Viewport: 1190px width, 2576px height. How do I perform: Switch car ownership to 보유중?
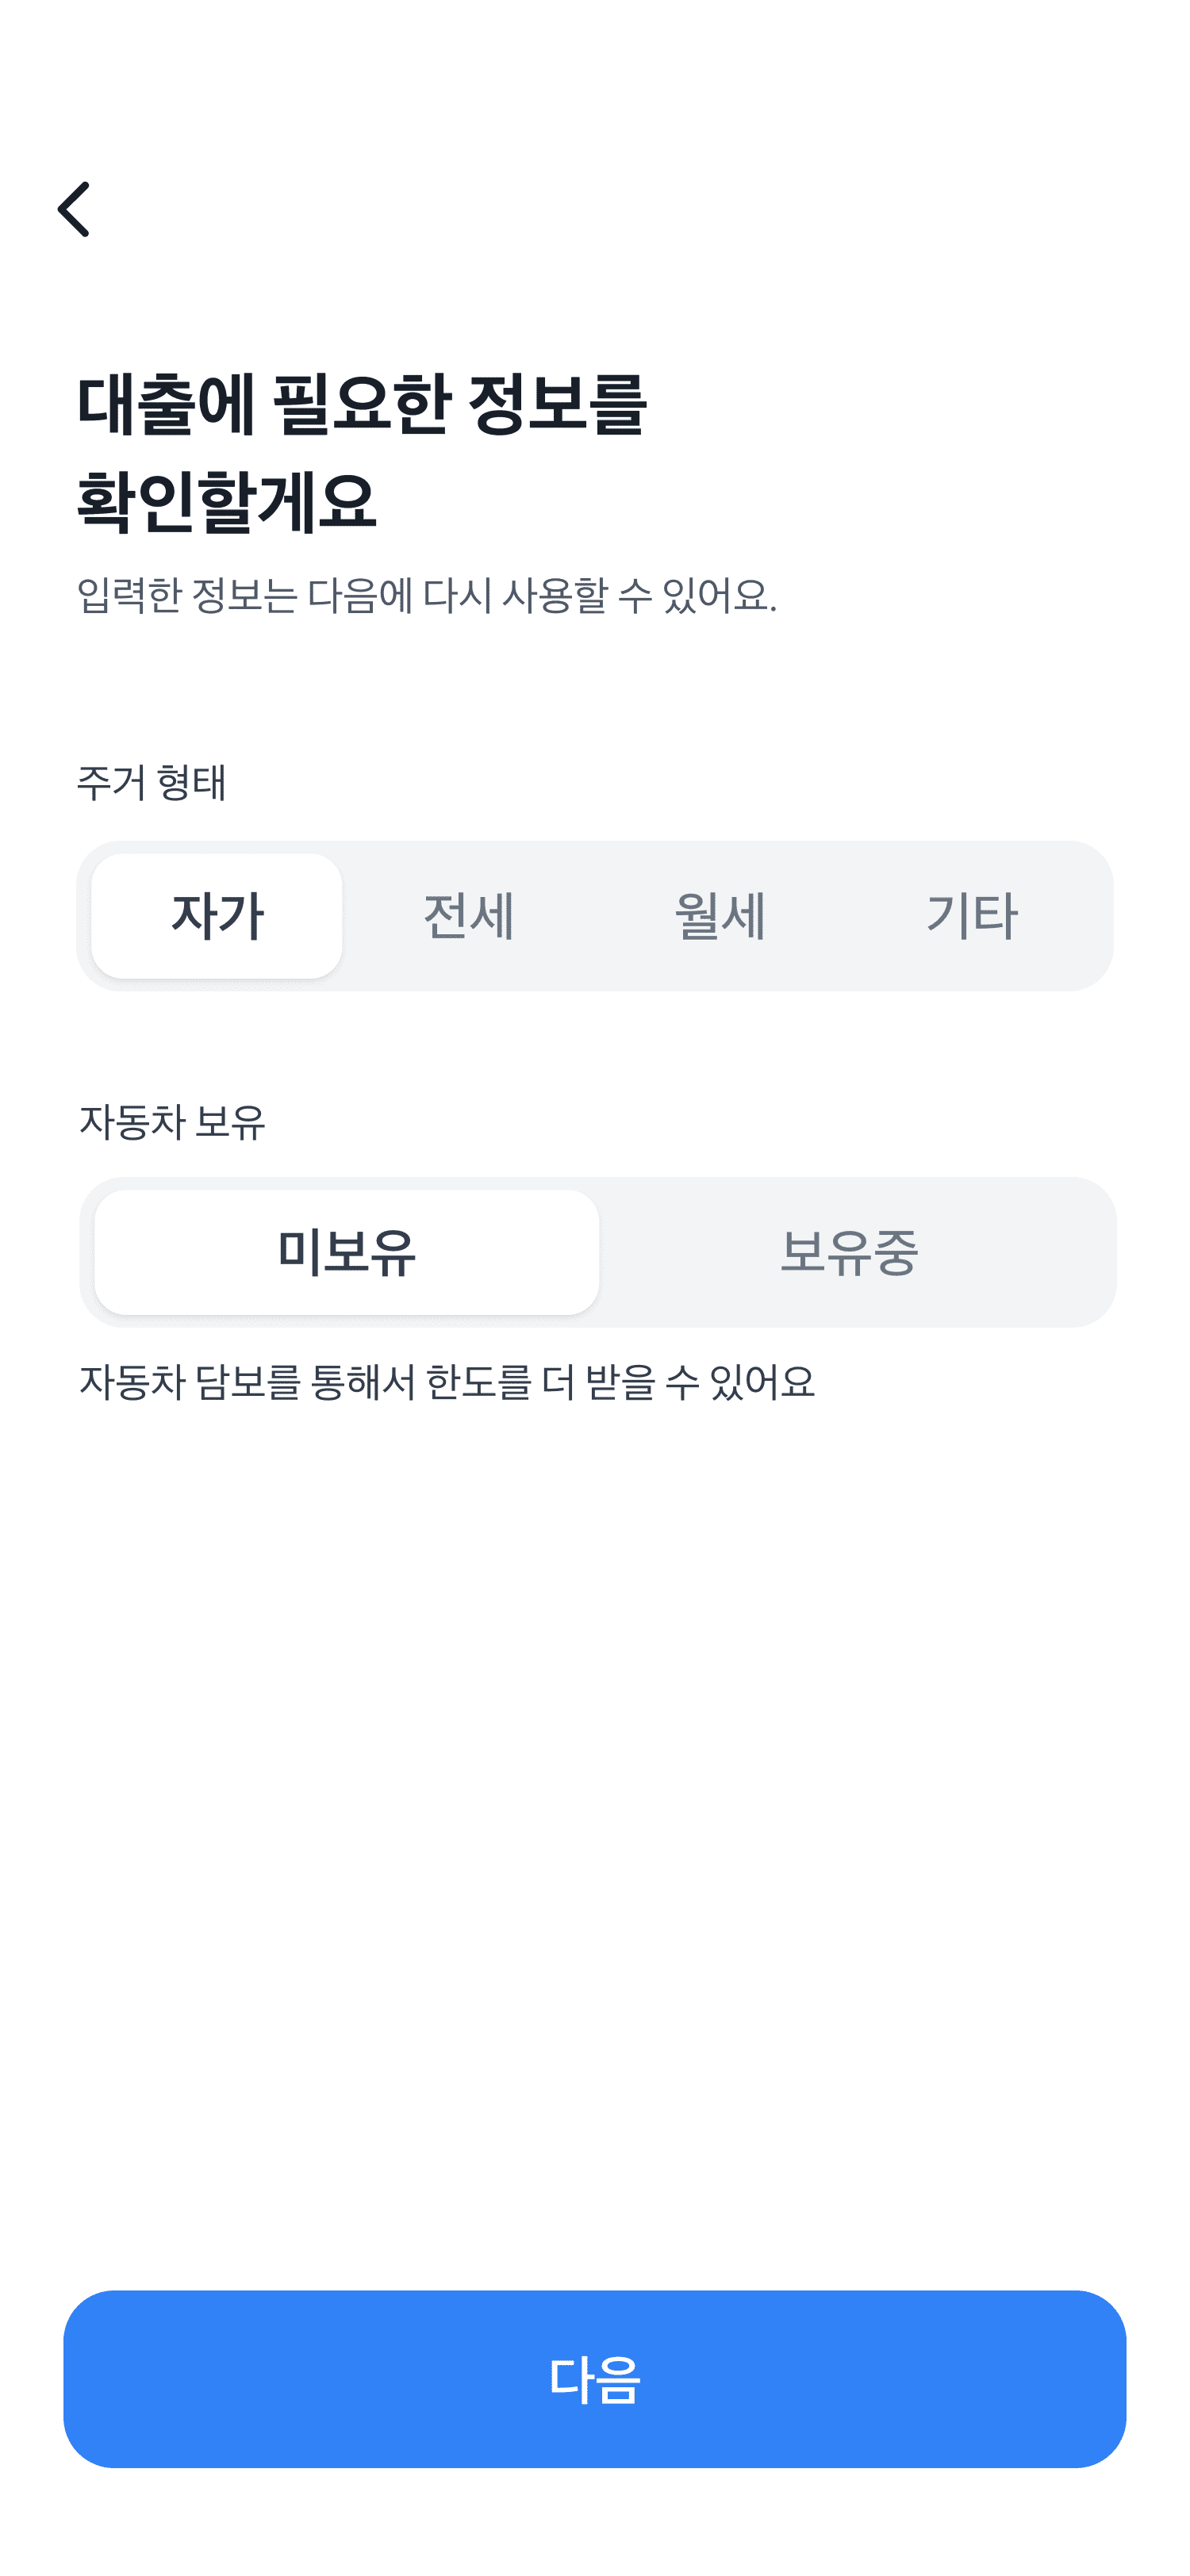pos(848,1251)
